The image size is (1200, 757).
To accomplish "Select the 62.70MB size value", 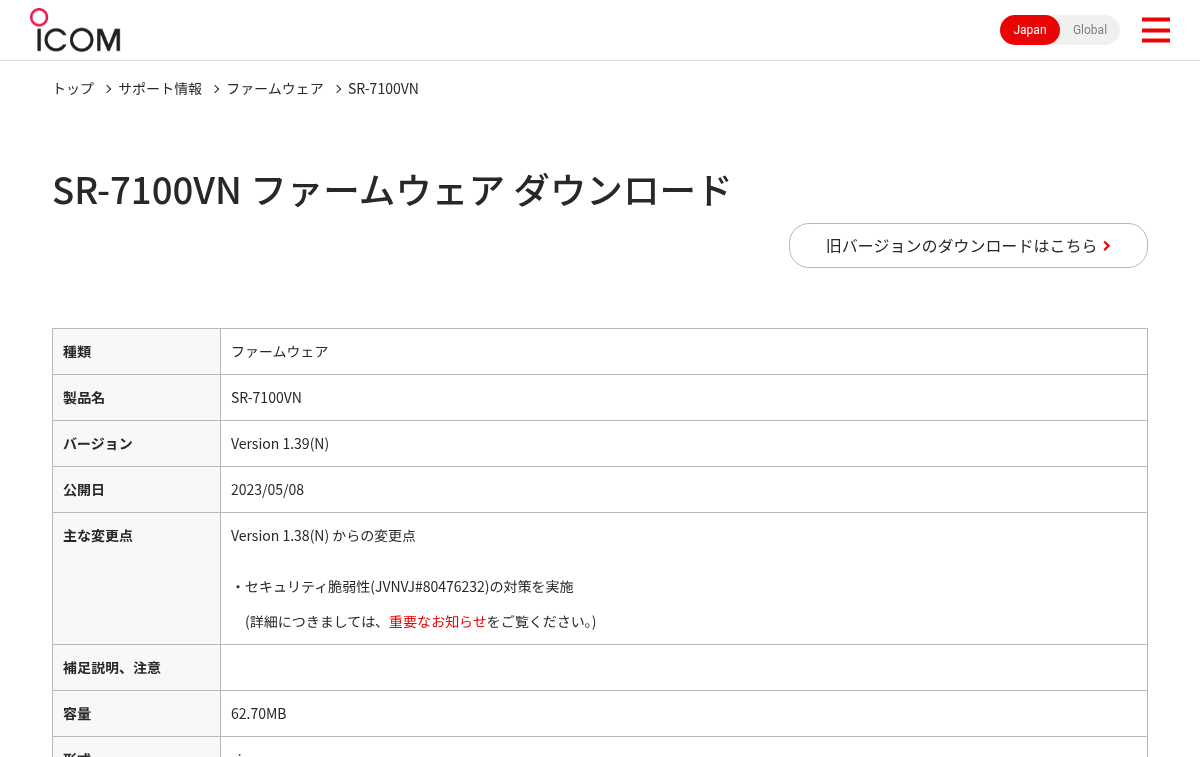I will coord(259,713).
